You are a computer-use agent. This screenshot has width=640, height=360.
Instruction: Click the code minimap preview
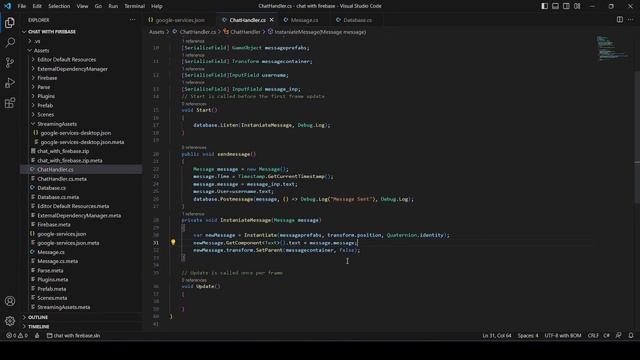pos(611,49)
